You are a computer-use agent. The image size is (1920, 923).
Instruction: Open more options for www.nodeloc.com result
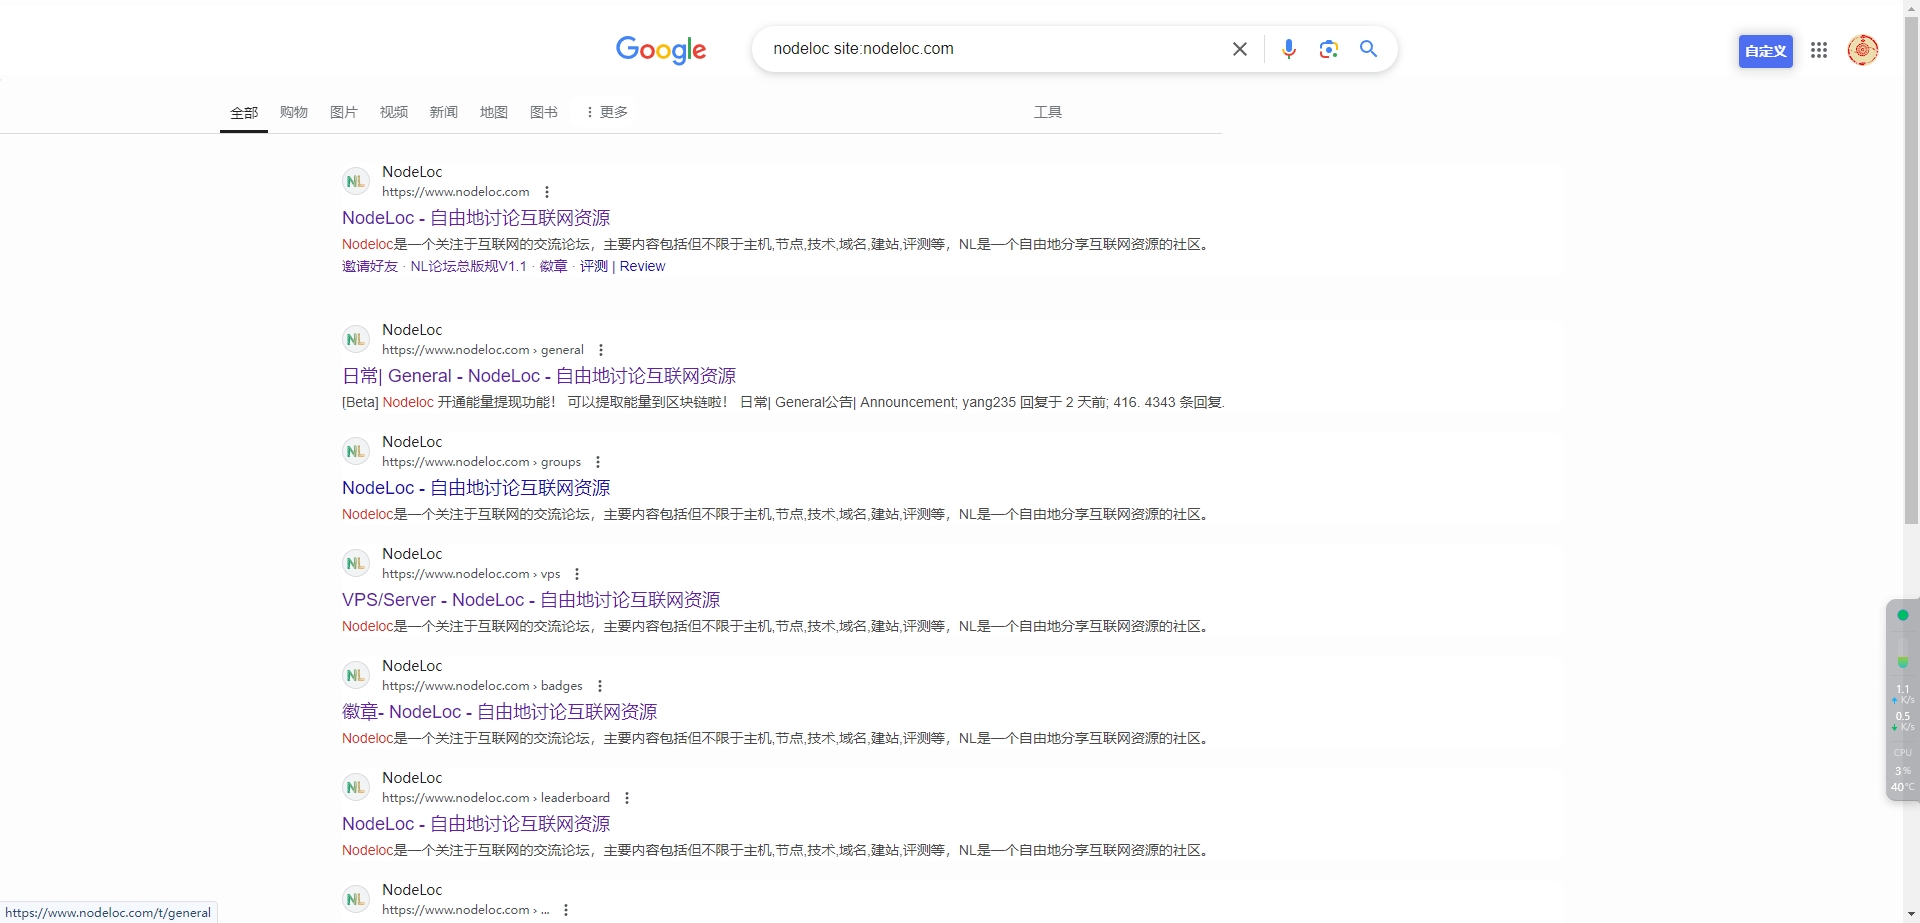point(547,192)
